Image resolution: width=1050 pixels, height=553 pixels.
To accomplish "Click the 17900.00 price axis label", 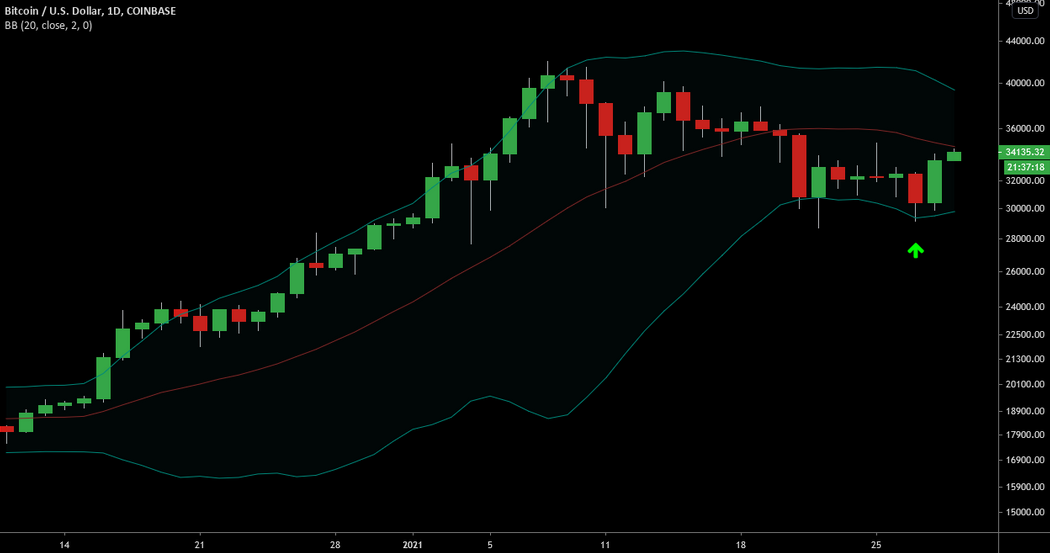I will tap(1025, 434).
